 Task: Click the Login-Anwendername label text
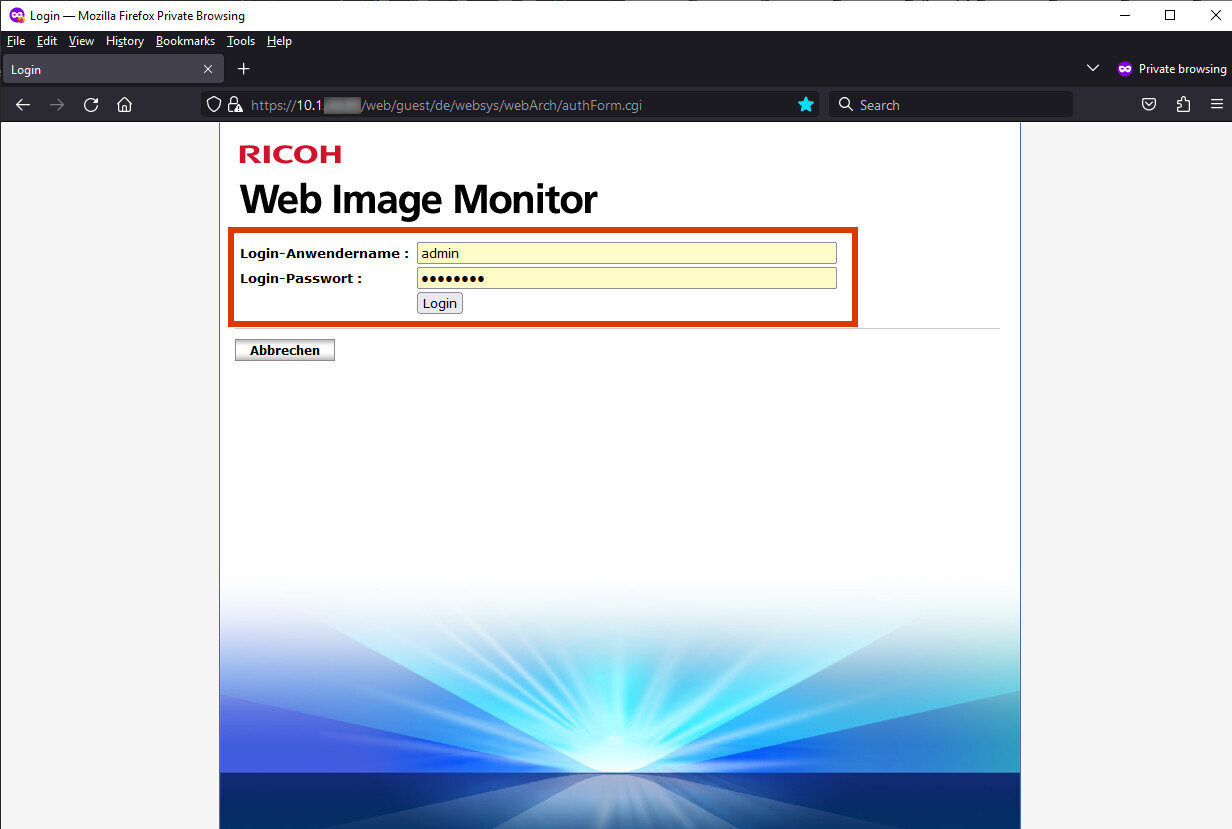coord(325,253)
